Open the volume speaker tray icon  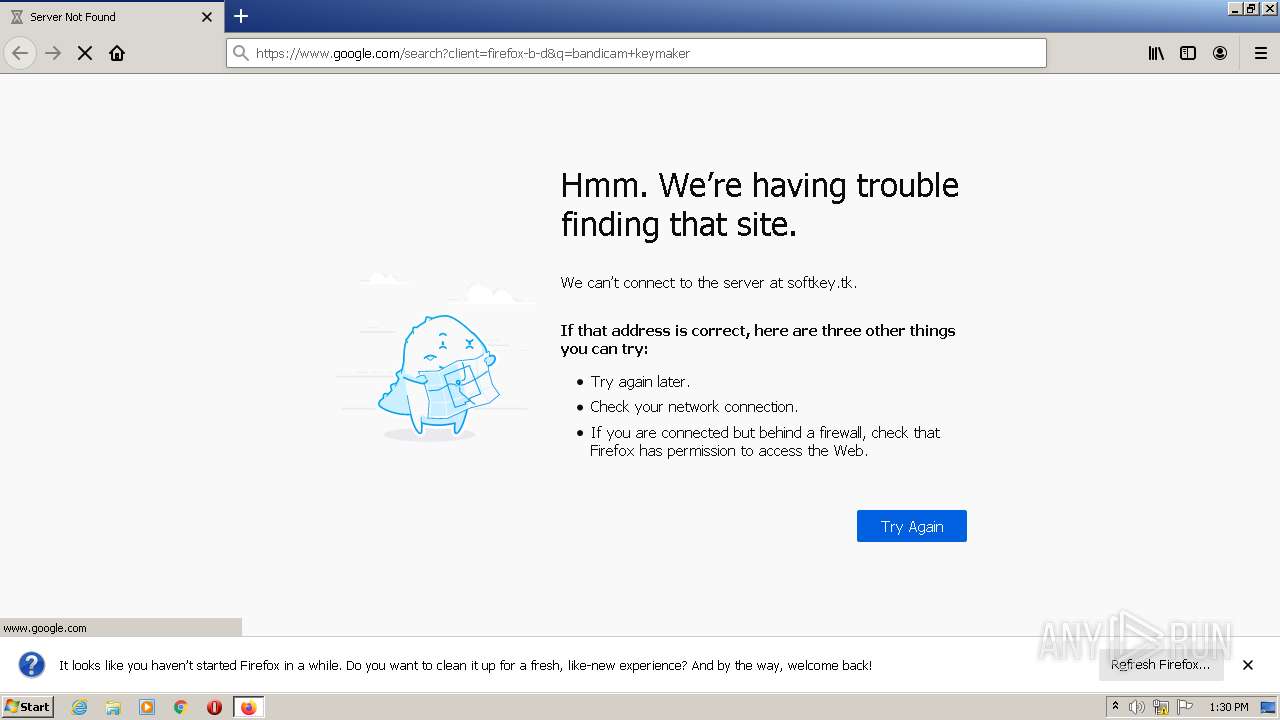coord(1137,707)
